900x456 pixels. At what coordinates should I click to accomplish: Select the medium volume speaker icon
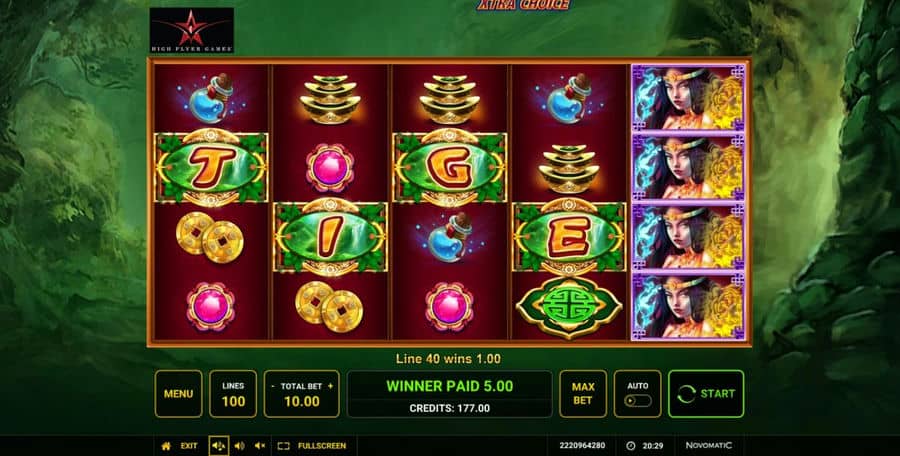click(239, 446)
